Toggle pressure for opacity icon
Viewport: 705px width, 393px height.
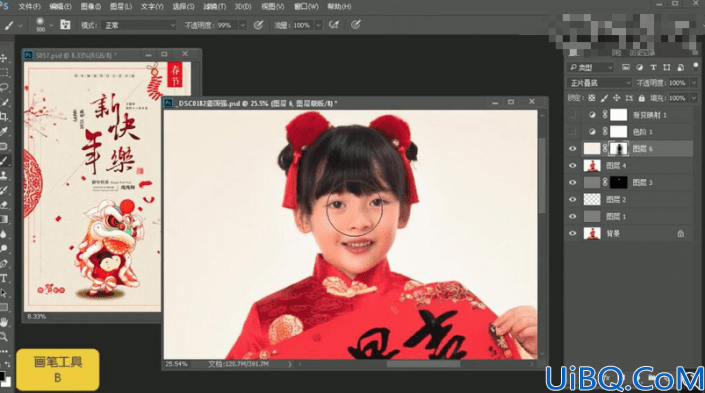click(x=258, y=25)
